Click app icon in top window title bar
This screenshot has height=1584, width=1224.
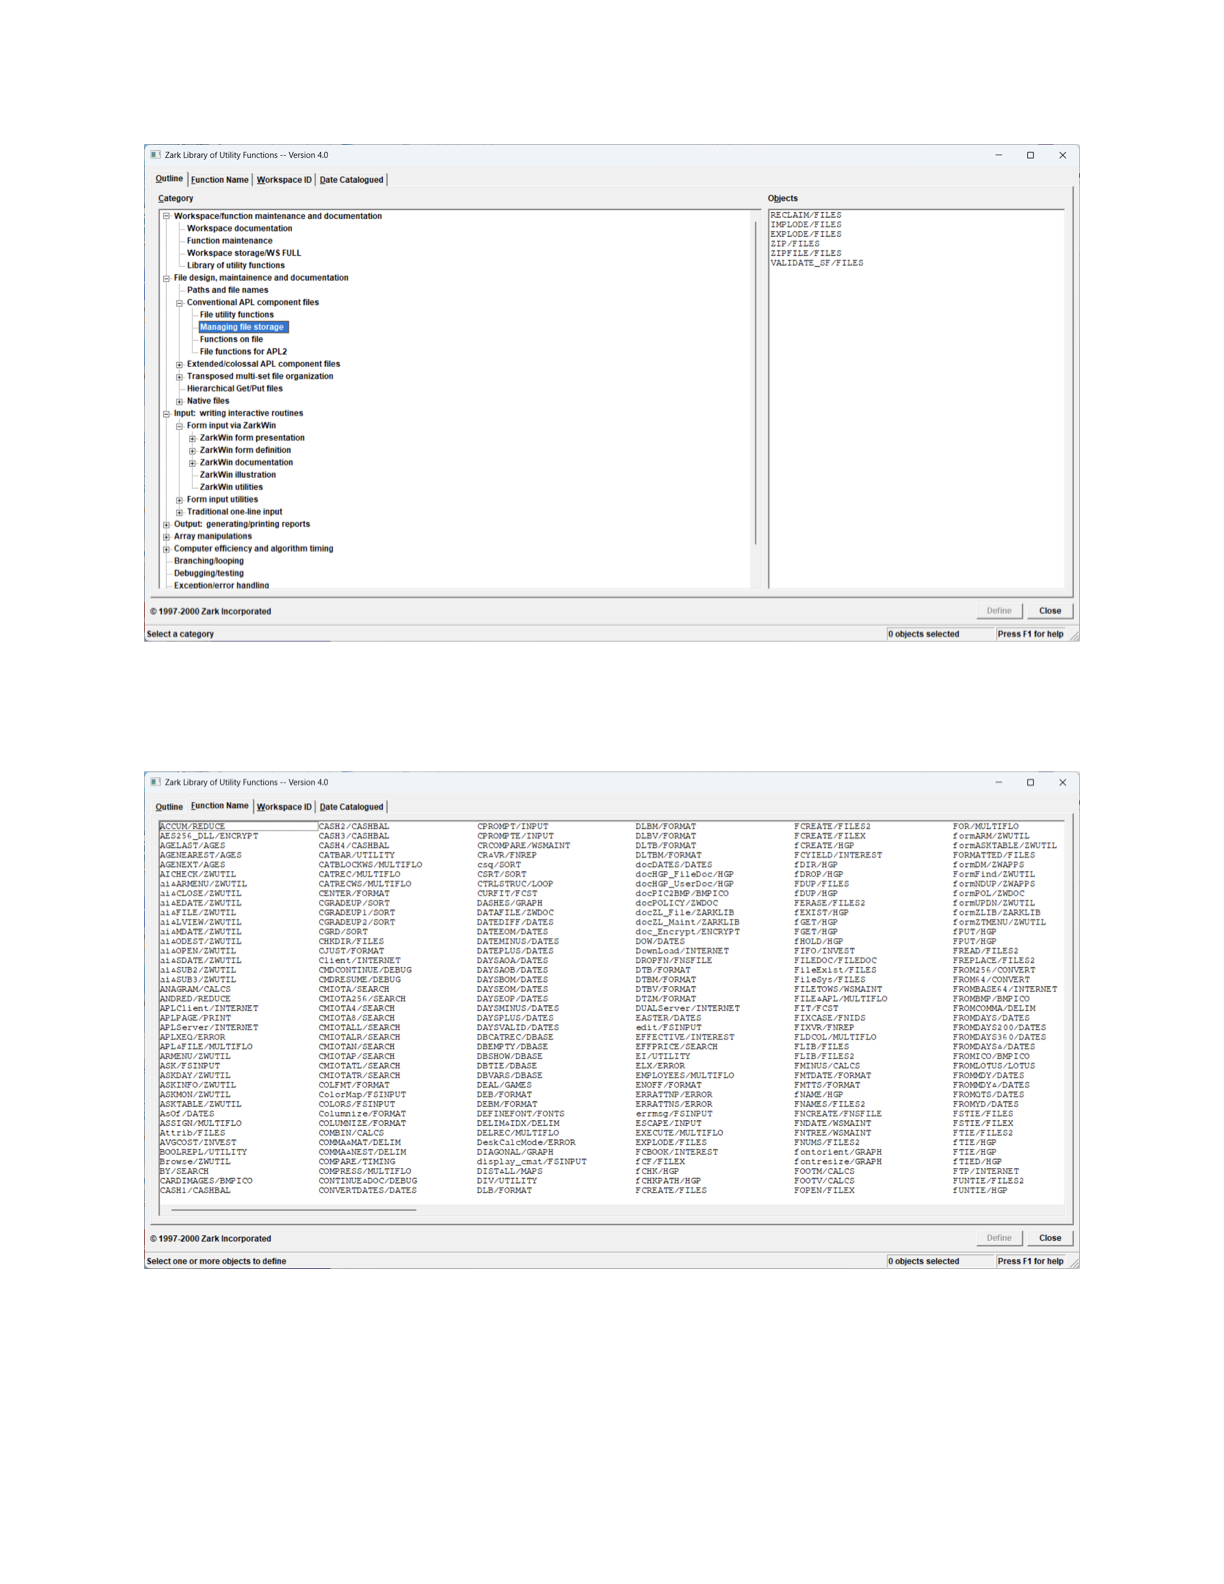[x=155, y=155]
